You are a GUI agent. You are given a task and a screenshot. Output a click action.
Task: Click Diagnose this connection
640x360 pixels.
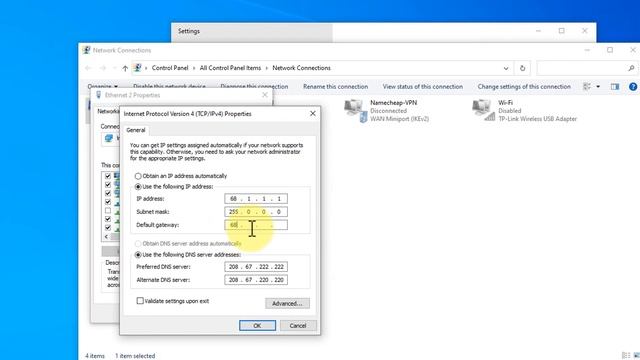coord(254,87)
